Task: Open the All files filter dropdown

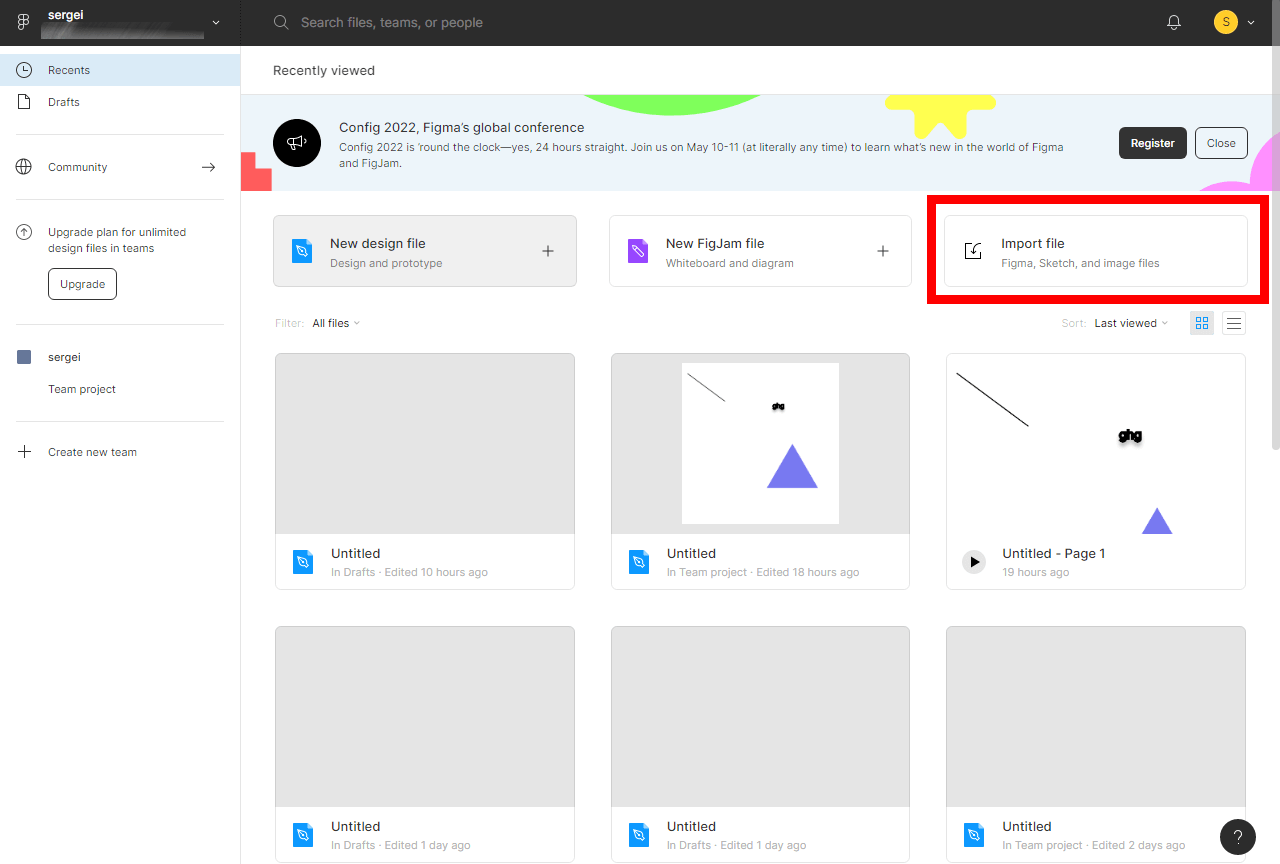Action: [336, 323]
